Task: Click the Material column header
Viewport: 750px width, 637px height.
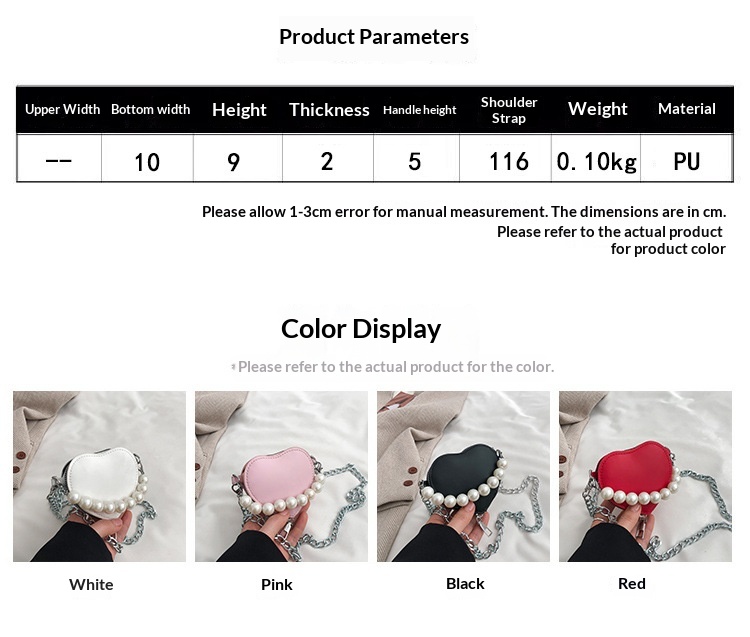Action: pos(687,109)
